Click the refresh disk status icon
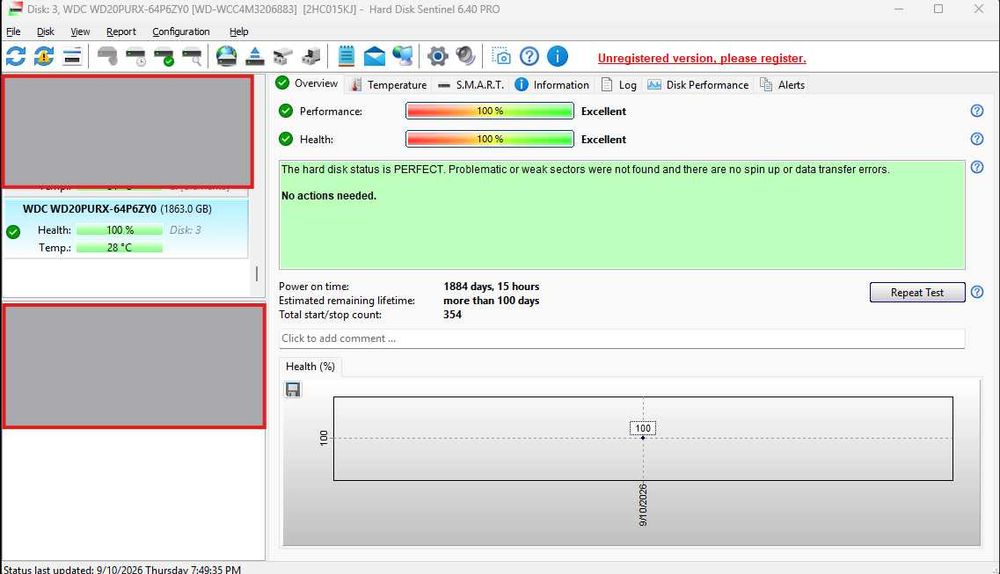The width and height of the screenshot is (1000, 574). pos(16,56)
